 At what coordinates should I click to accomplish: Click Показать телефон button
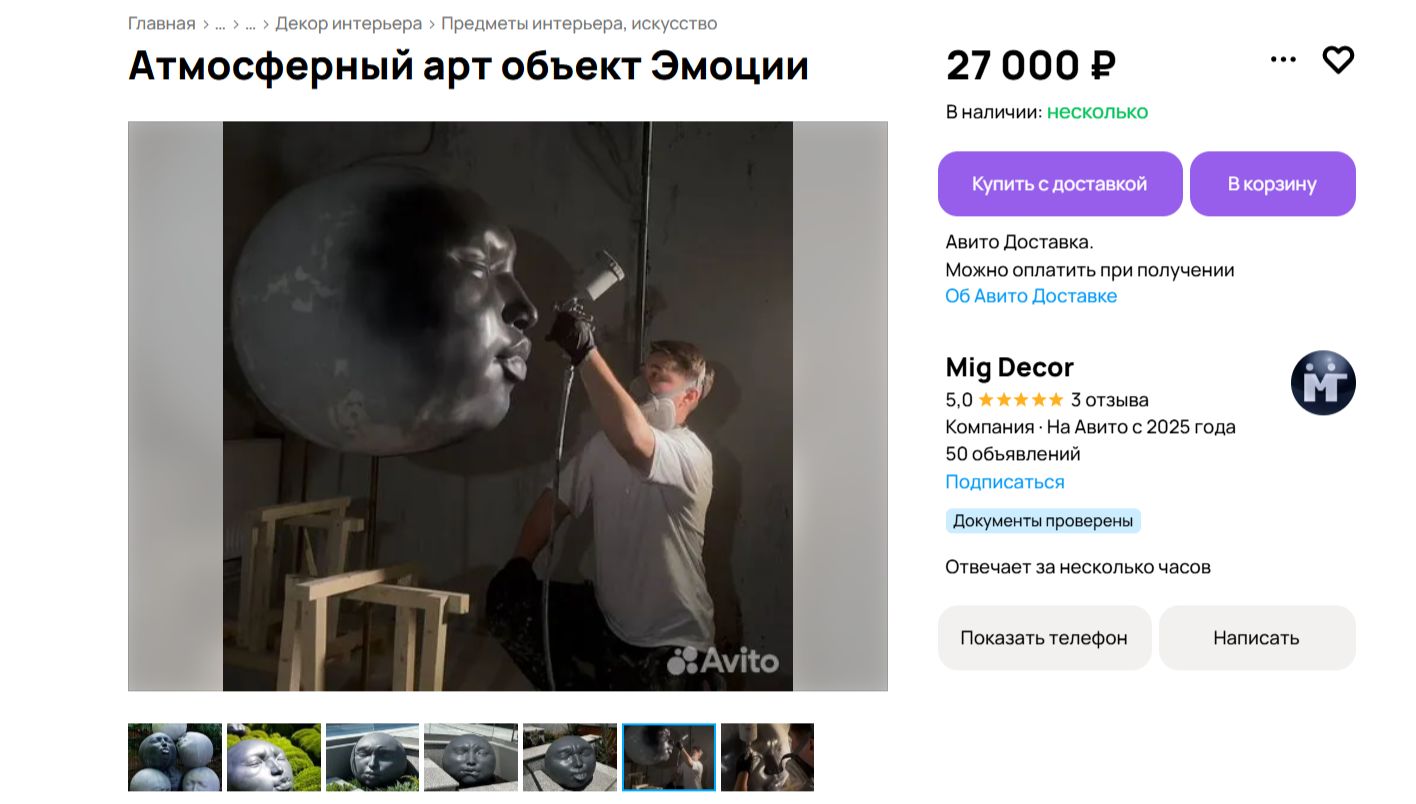(1044, 638)
